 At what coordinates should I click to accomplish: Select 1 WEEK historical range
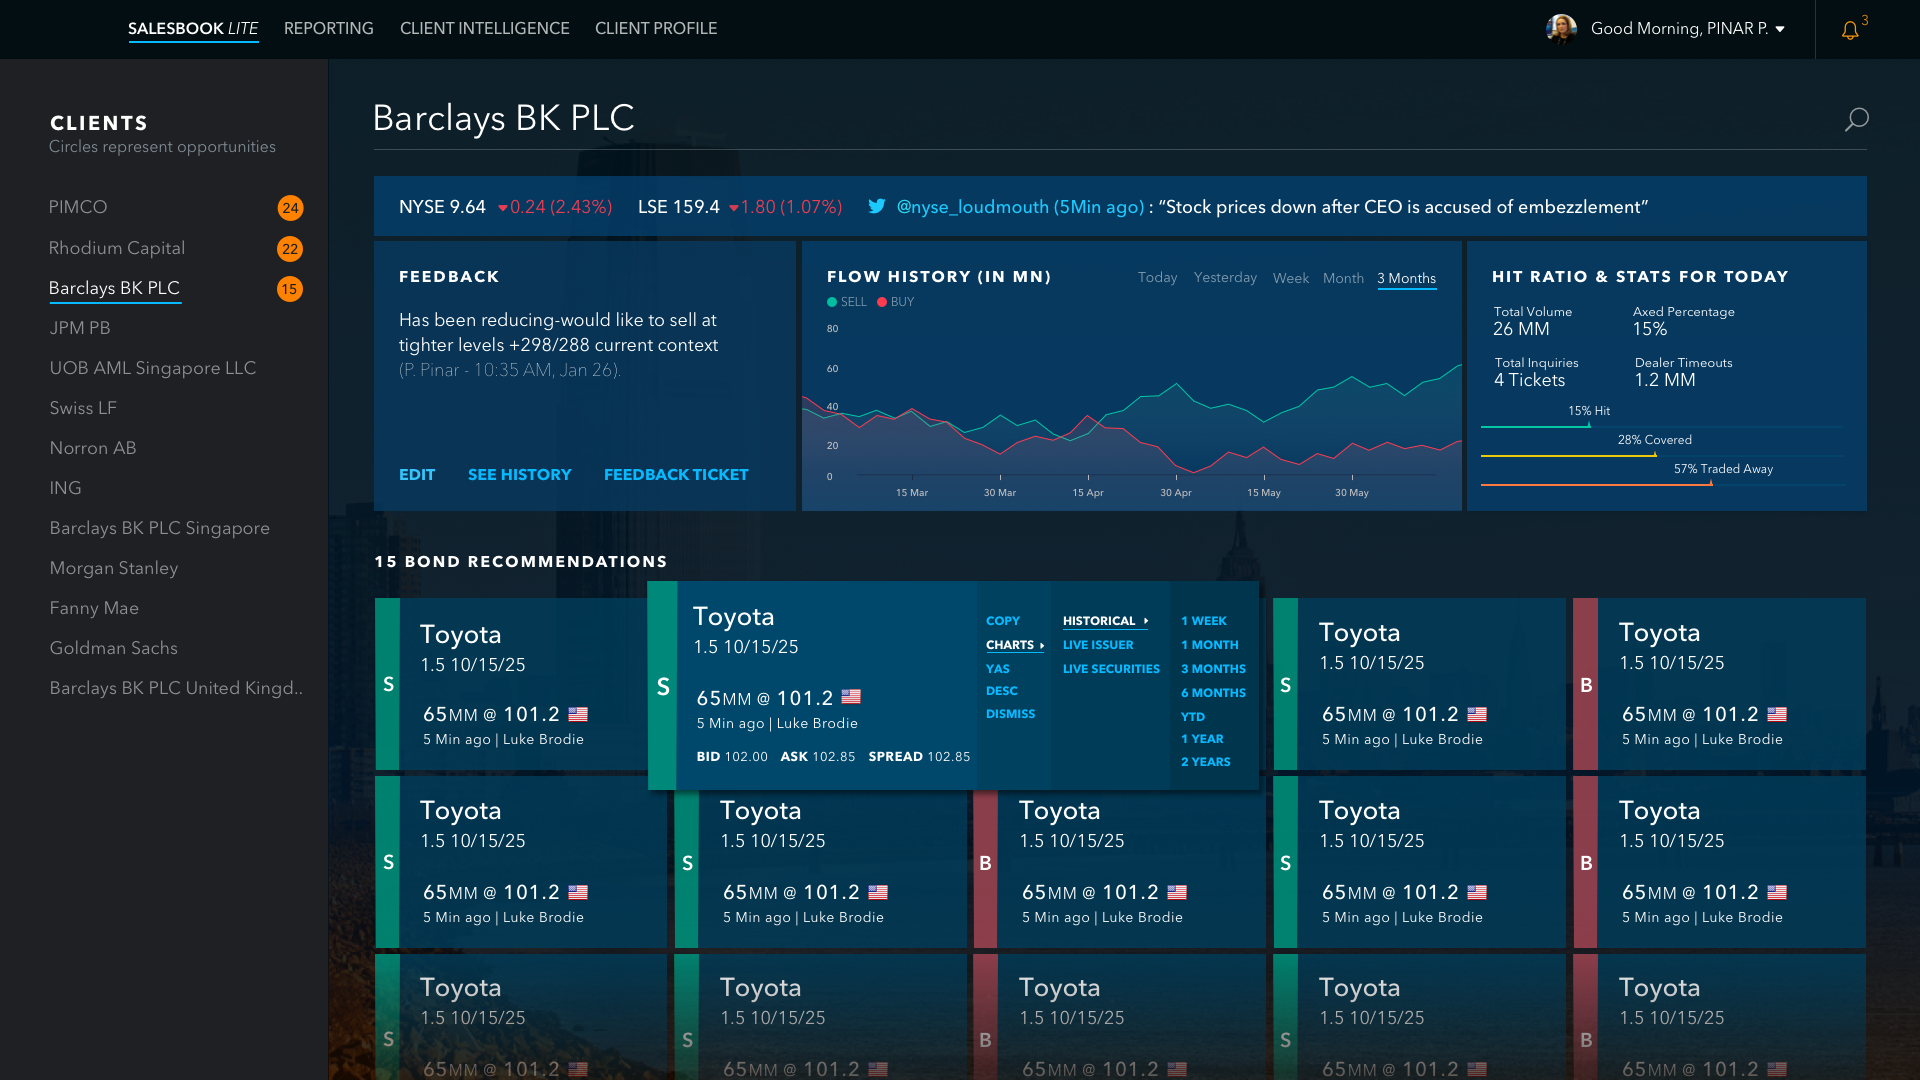pos(1204,621)
